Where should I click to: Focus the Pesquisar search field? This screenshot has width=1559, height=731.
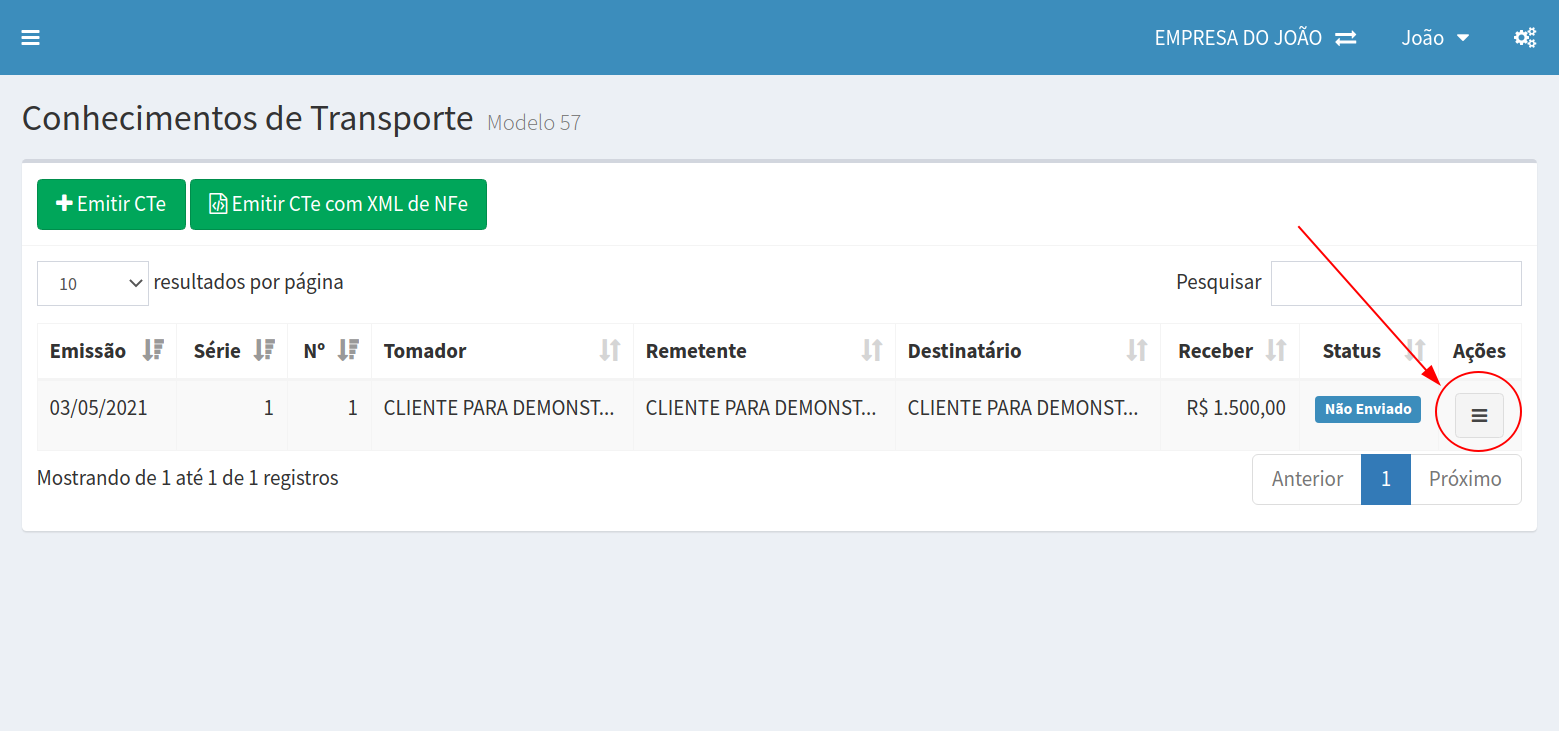[1395, 283]
